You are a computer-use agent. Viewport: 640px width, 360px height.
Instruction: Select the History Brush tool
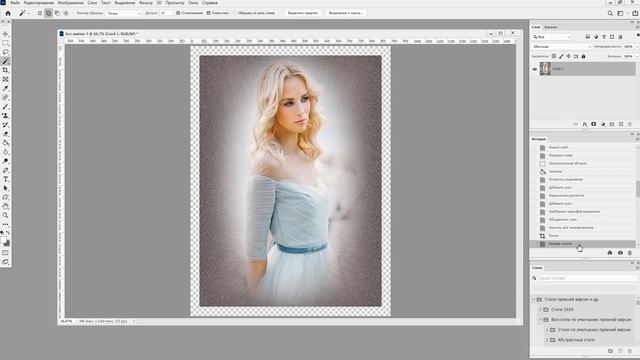point(5,124)
